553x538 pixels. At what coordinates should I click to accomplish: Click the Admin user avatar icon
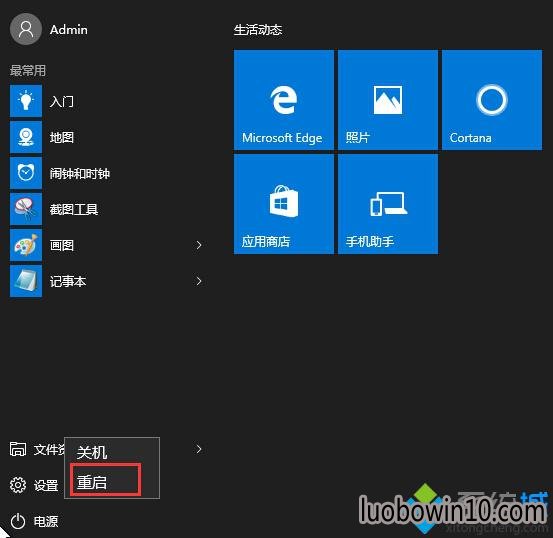(26, 29)
